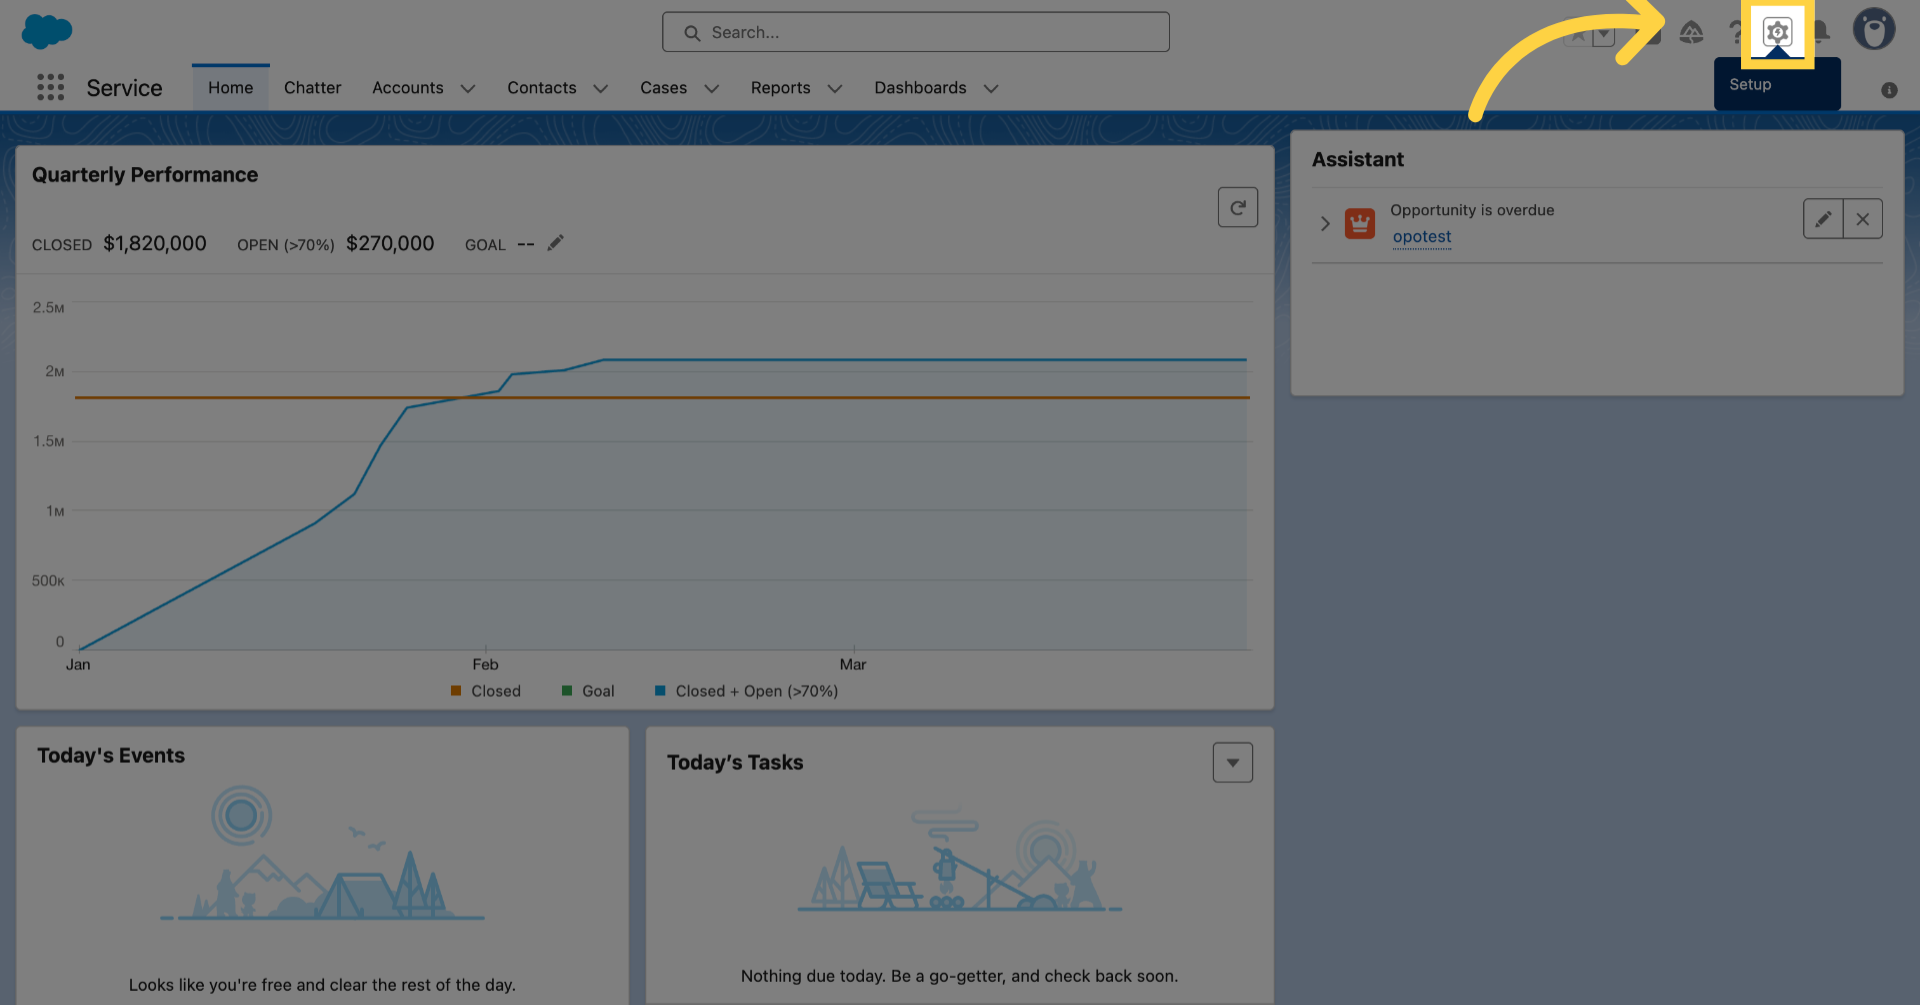
Task: Open the Contacts tab dropdown menu
Action: [x=601, y=88]
